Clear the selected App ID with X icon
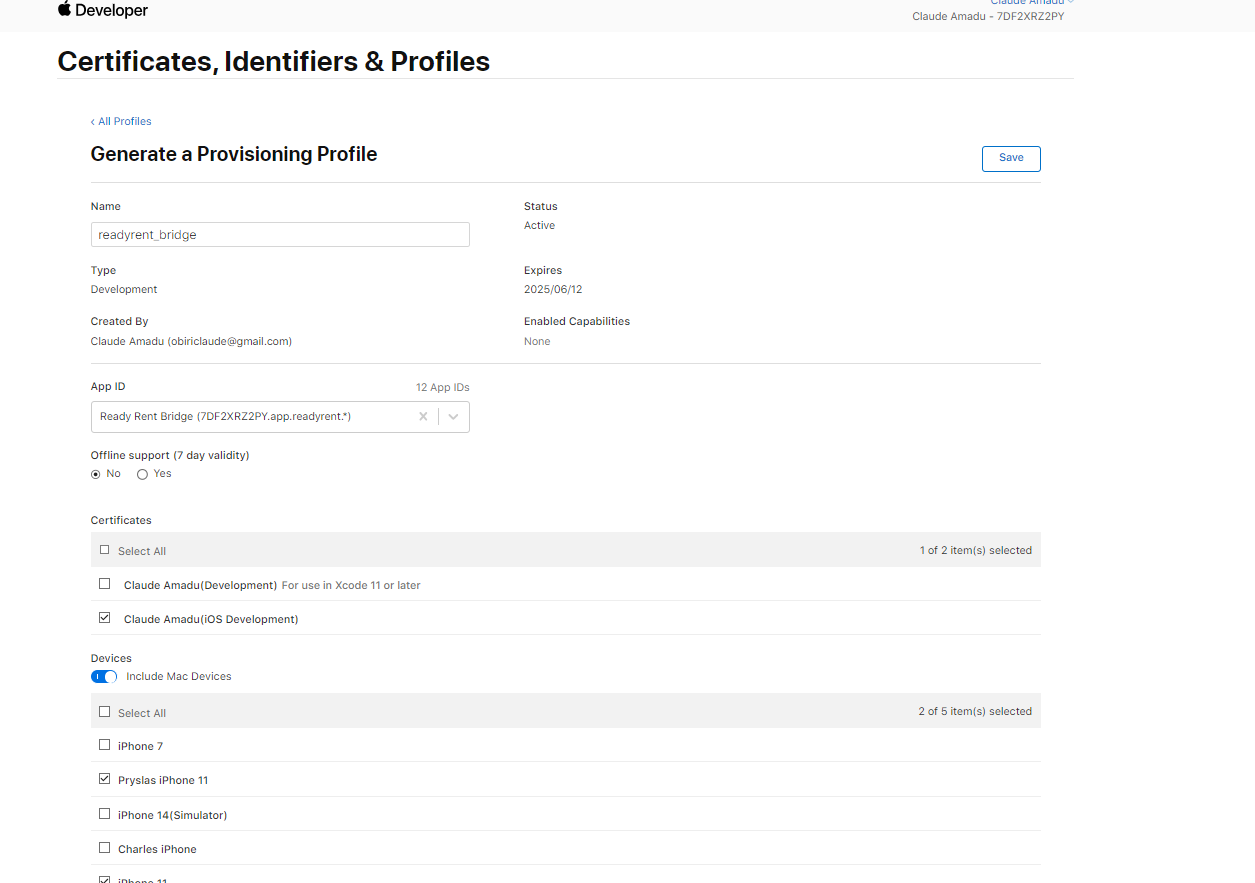This screenshot has height=883, width=1255. (x=423, y=417)
